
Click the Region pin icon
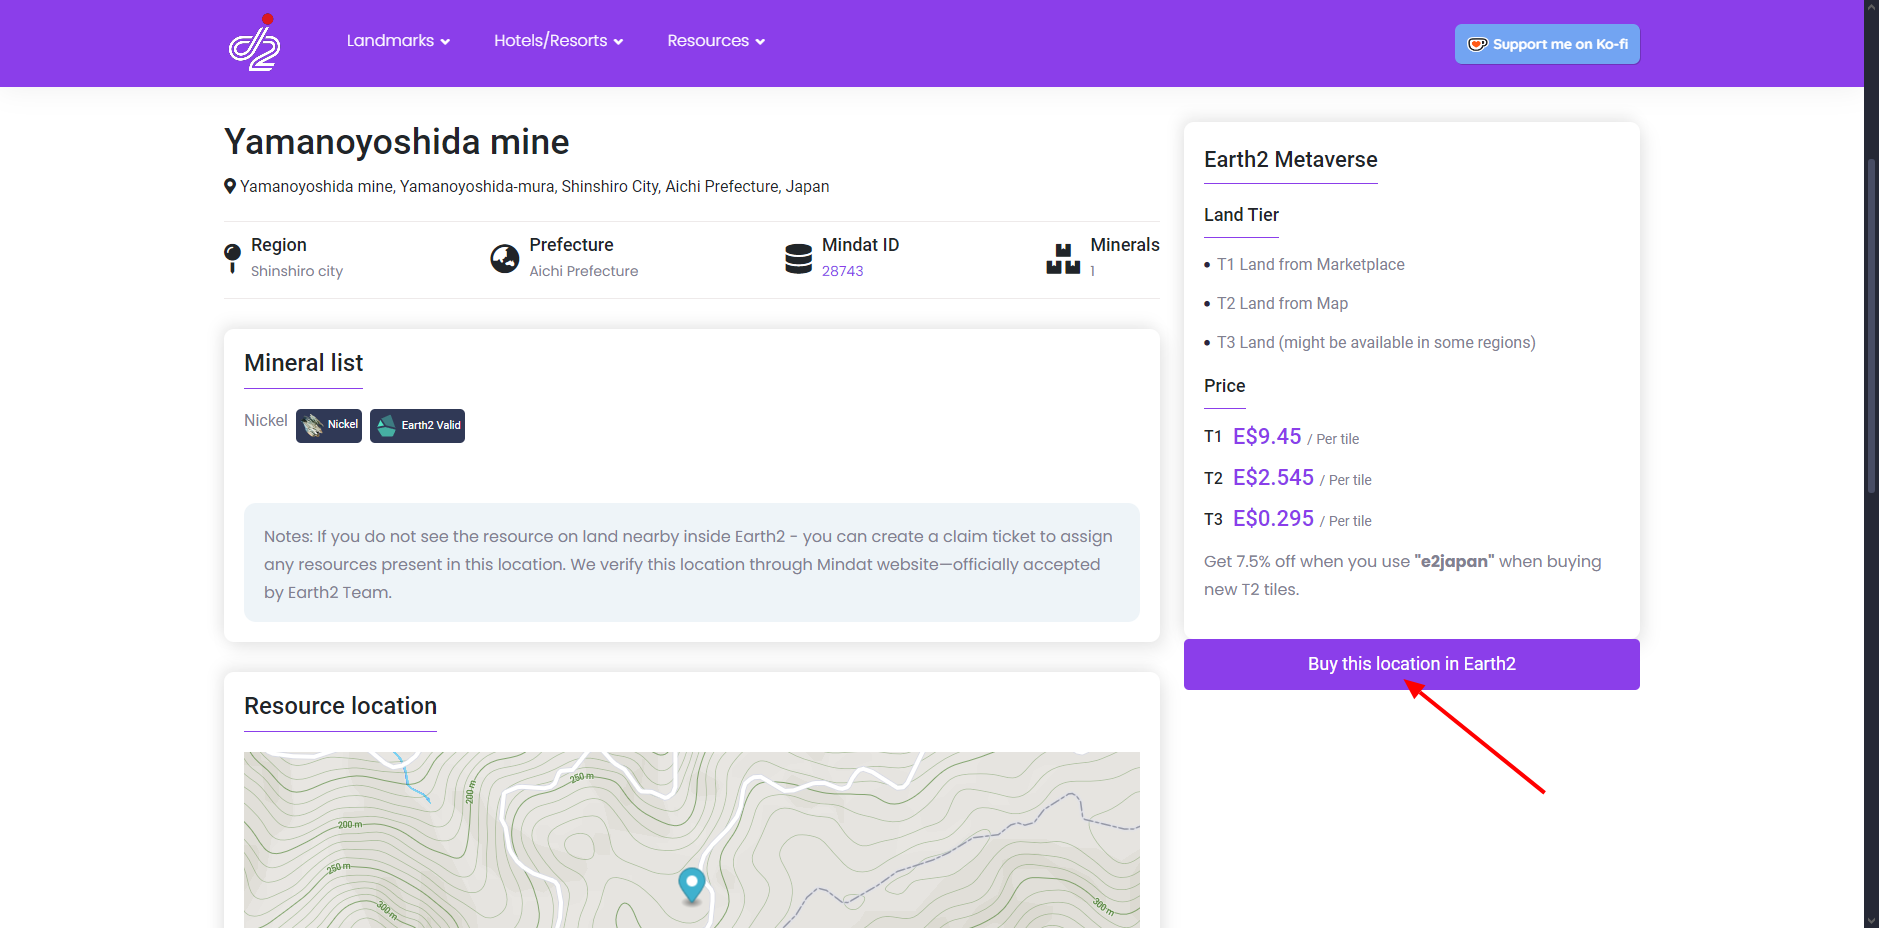pos(232,258)
